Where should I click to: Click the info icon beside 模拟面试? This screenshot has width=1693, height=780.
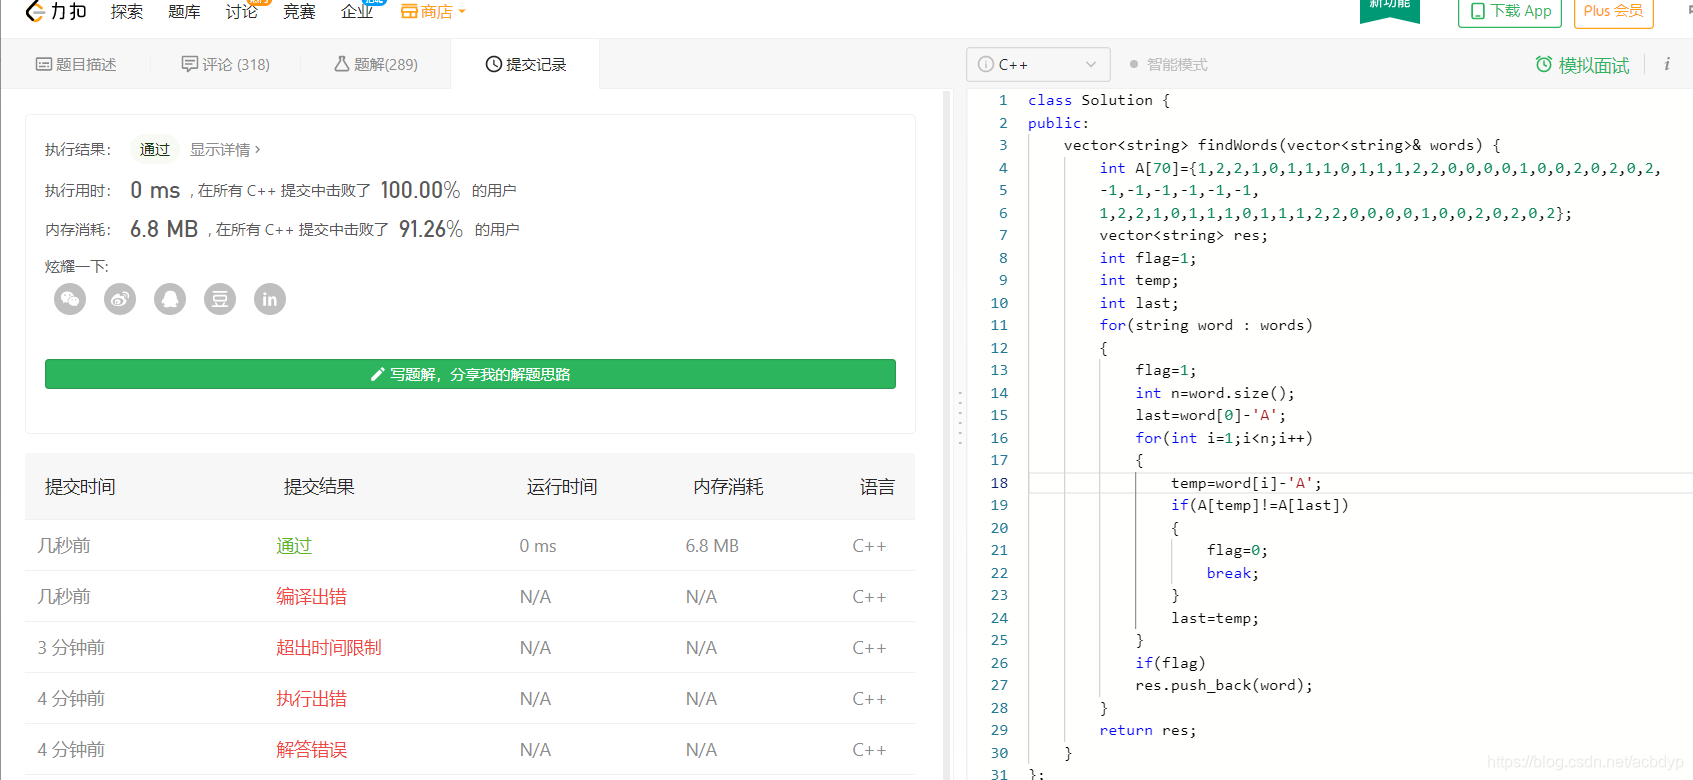[x=1667, y=64]
